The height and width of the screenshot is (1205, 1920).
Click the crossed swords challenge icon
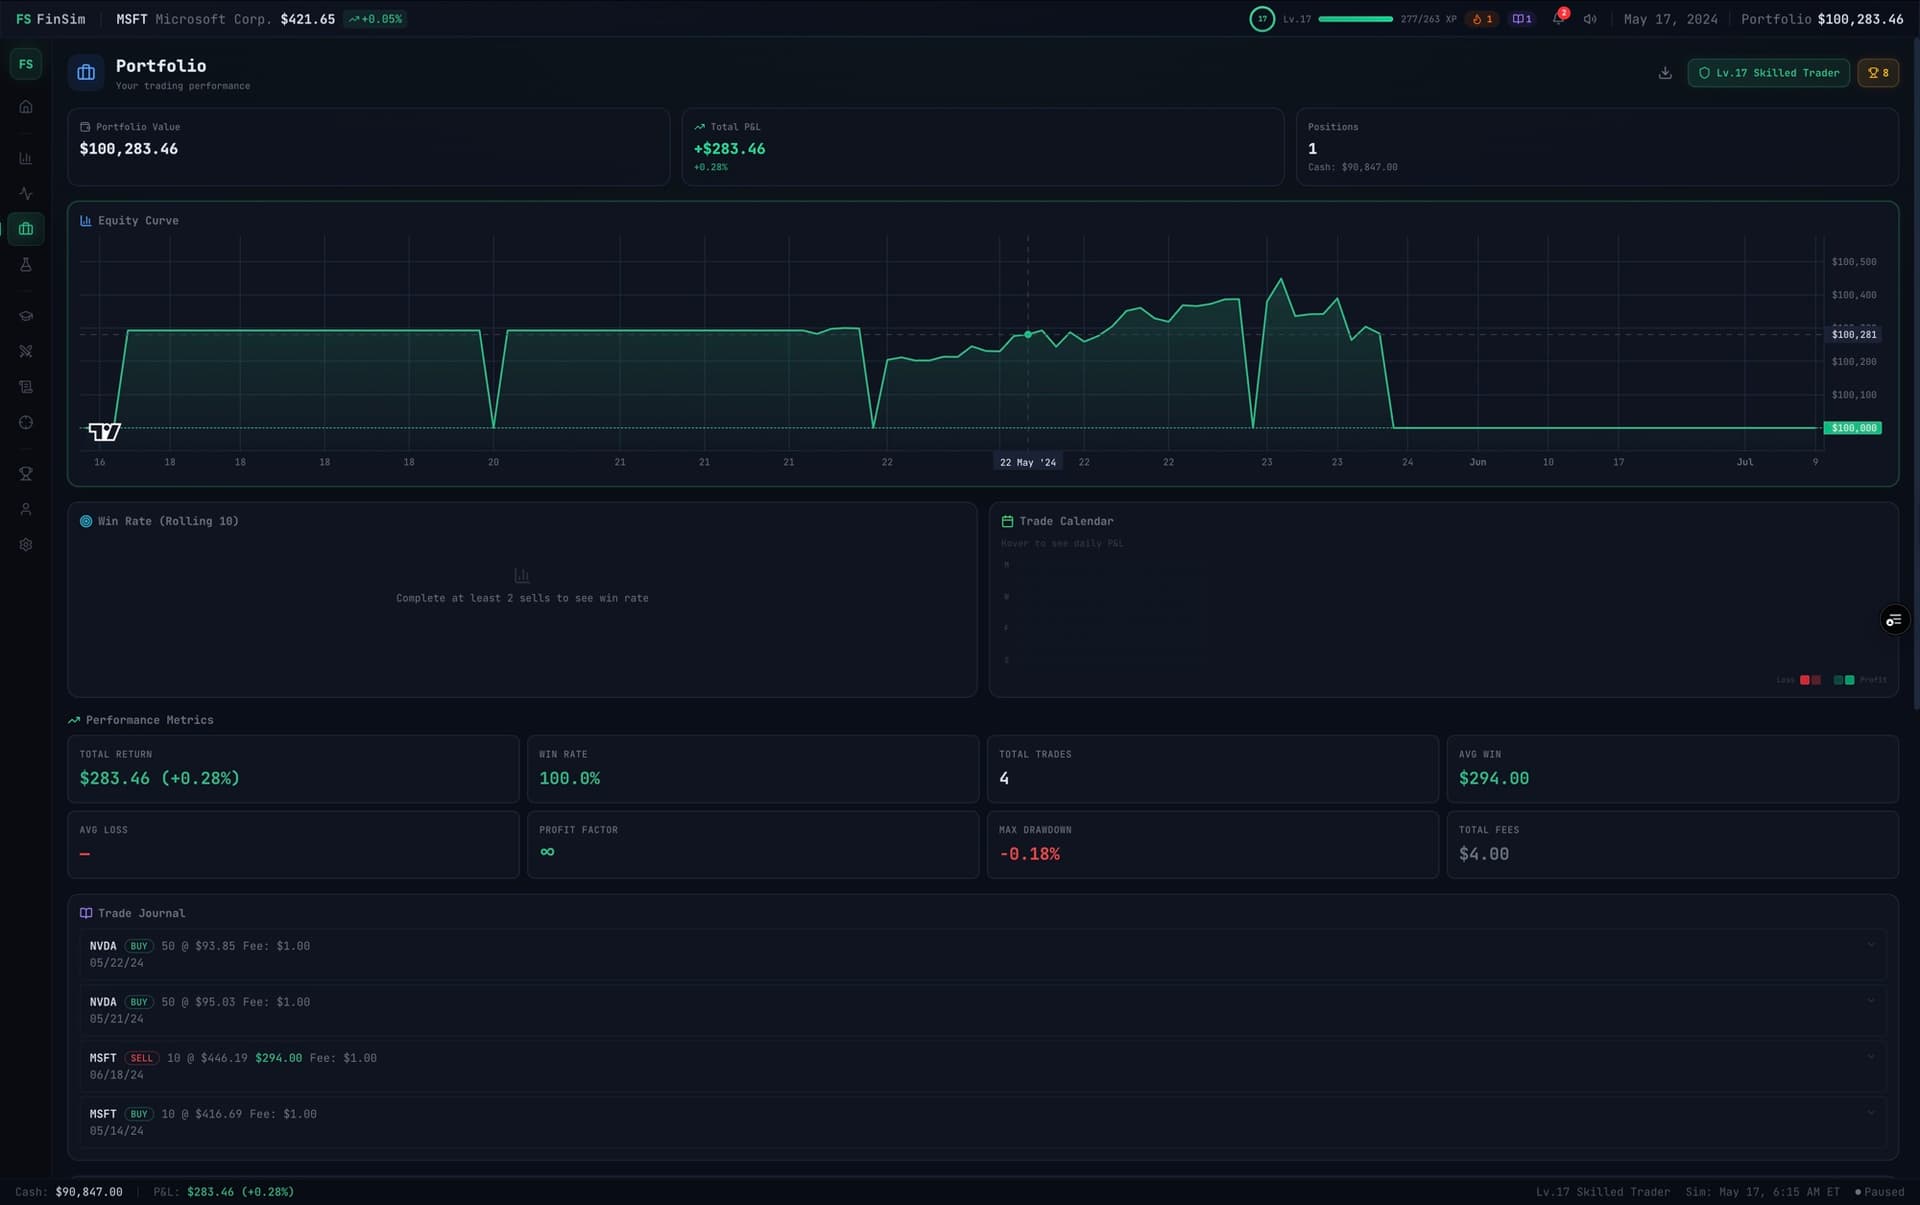click(26, 351)
